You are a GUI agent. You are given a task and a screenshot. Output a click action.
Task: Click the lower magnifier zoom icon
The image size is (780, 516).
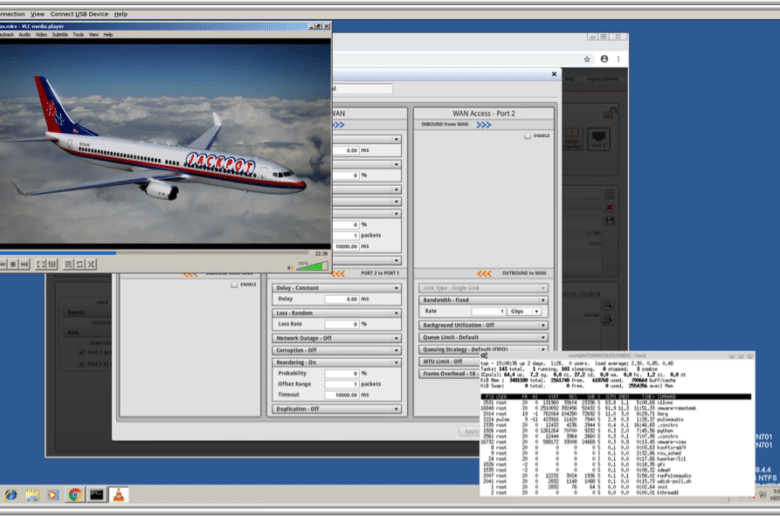pyautogui.click(x=608, y=319)
